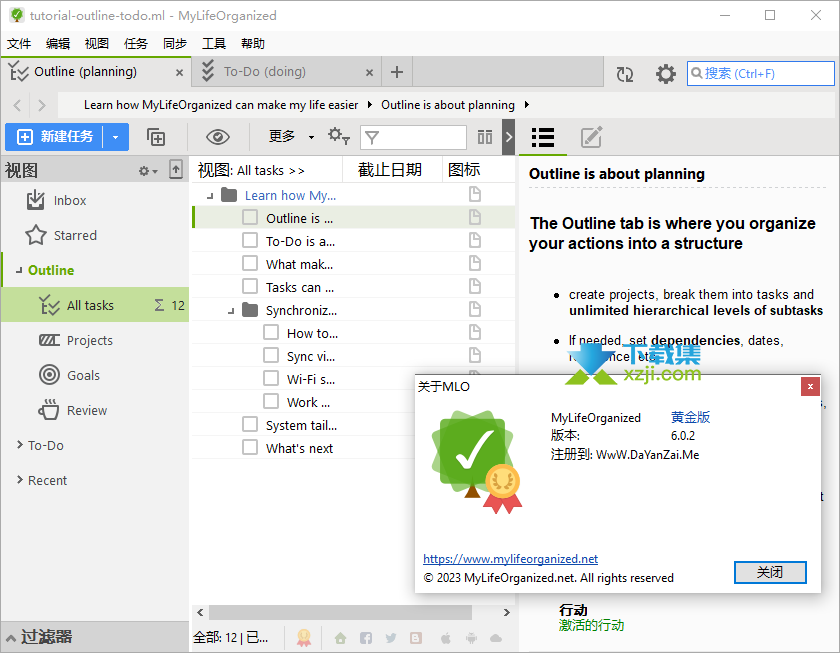Check the 'Tasks can ...' task checkbox
The image size is (840, 653).
tap(250, 286)
